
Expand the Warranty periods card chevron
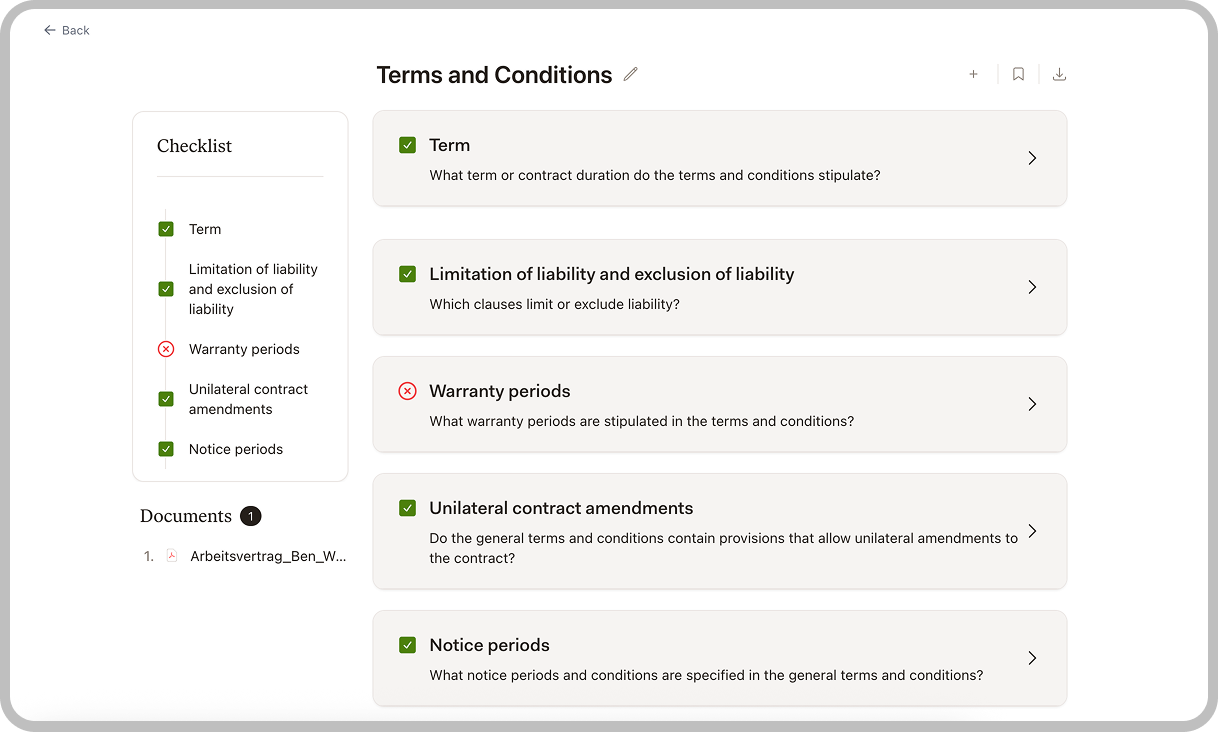[x=1032, y=404]
